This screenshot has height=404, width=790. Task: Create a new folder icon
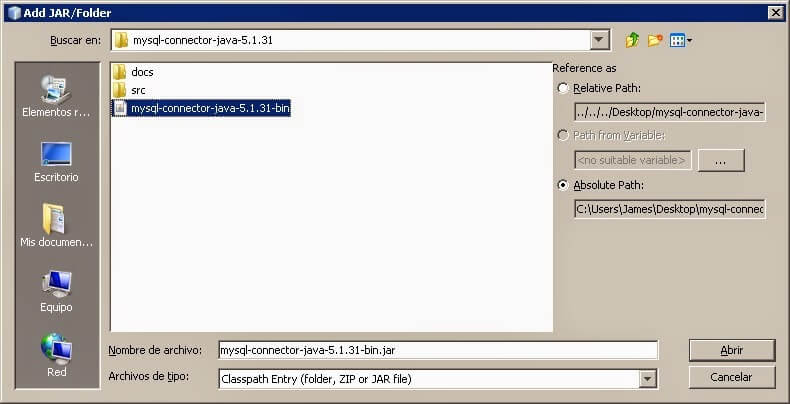[x=654, y=40]
